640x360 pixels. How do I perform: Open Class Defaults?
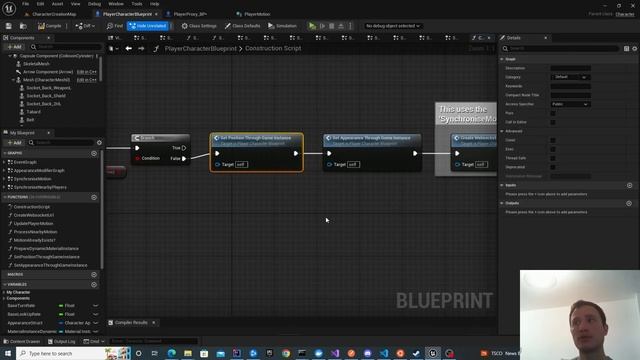(x=242, y=26)
